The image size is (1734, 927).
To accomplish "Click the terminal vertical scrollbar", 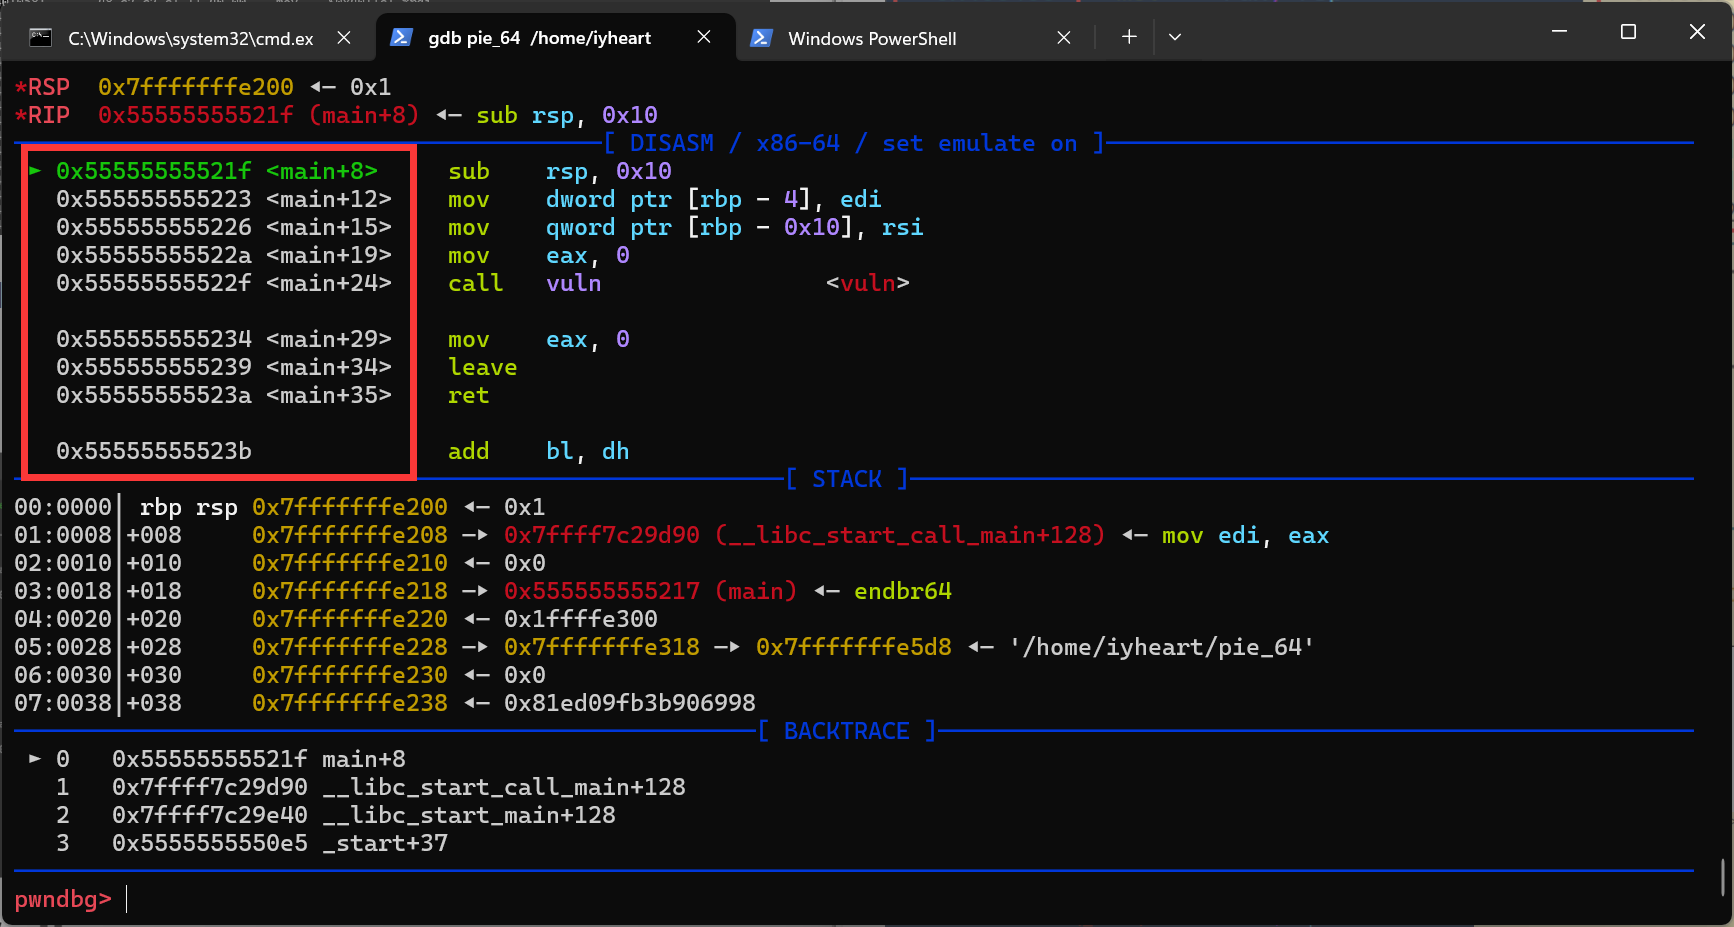I will click(x=1723, y=877).
